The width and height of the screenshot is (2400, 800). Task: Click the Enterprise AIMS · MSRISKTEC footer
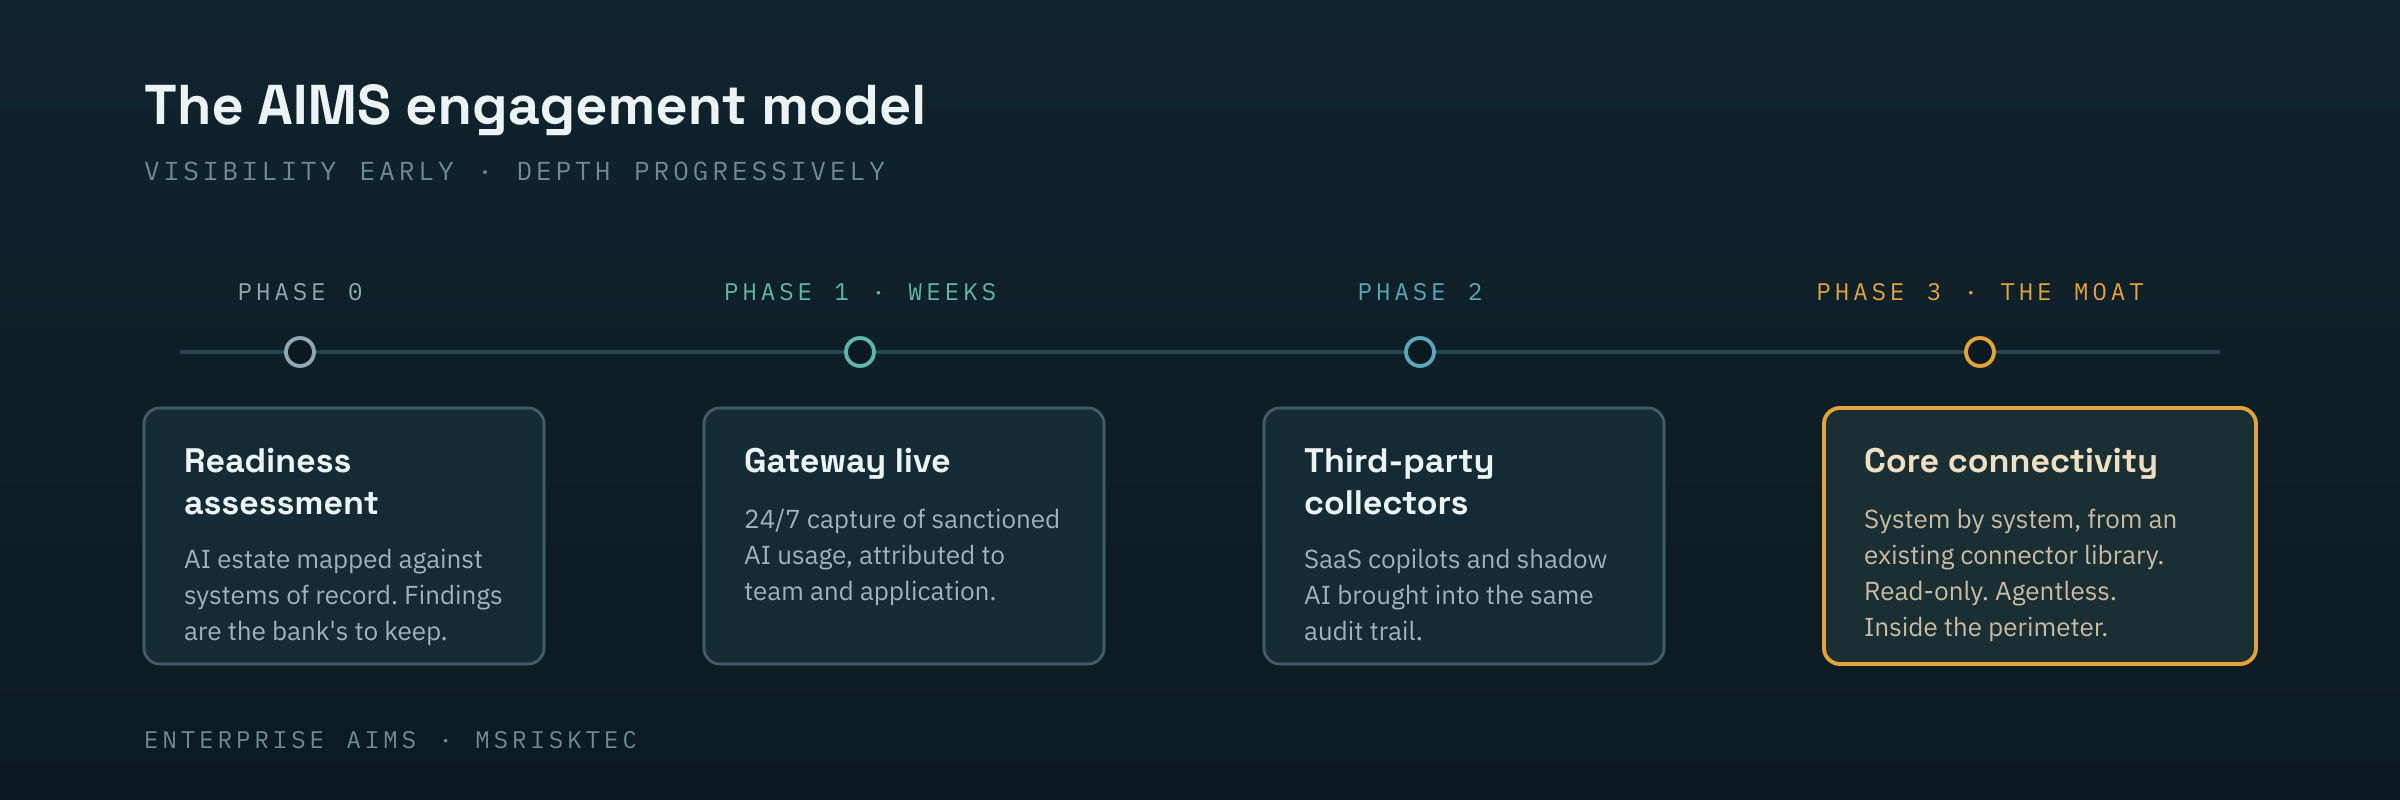391,740
